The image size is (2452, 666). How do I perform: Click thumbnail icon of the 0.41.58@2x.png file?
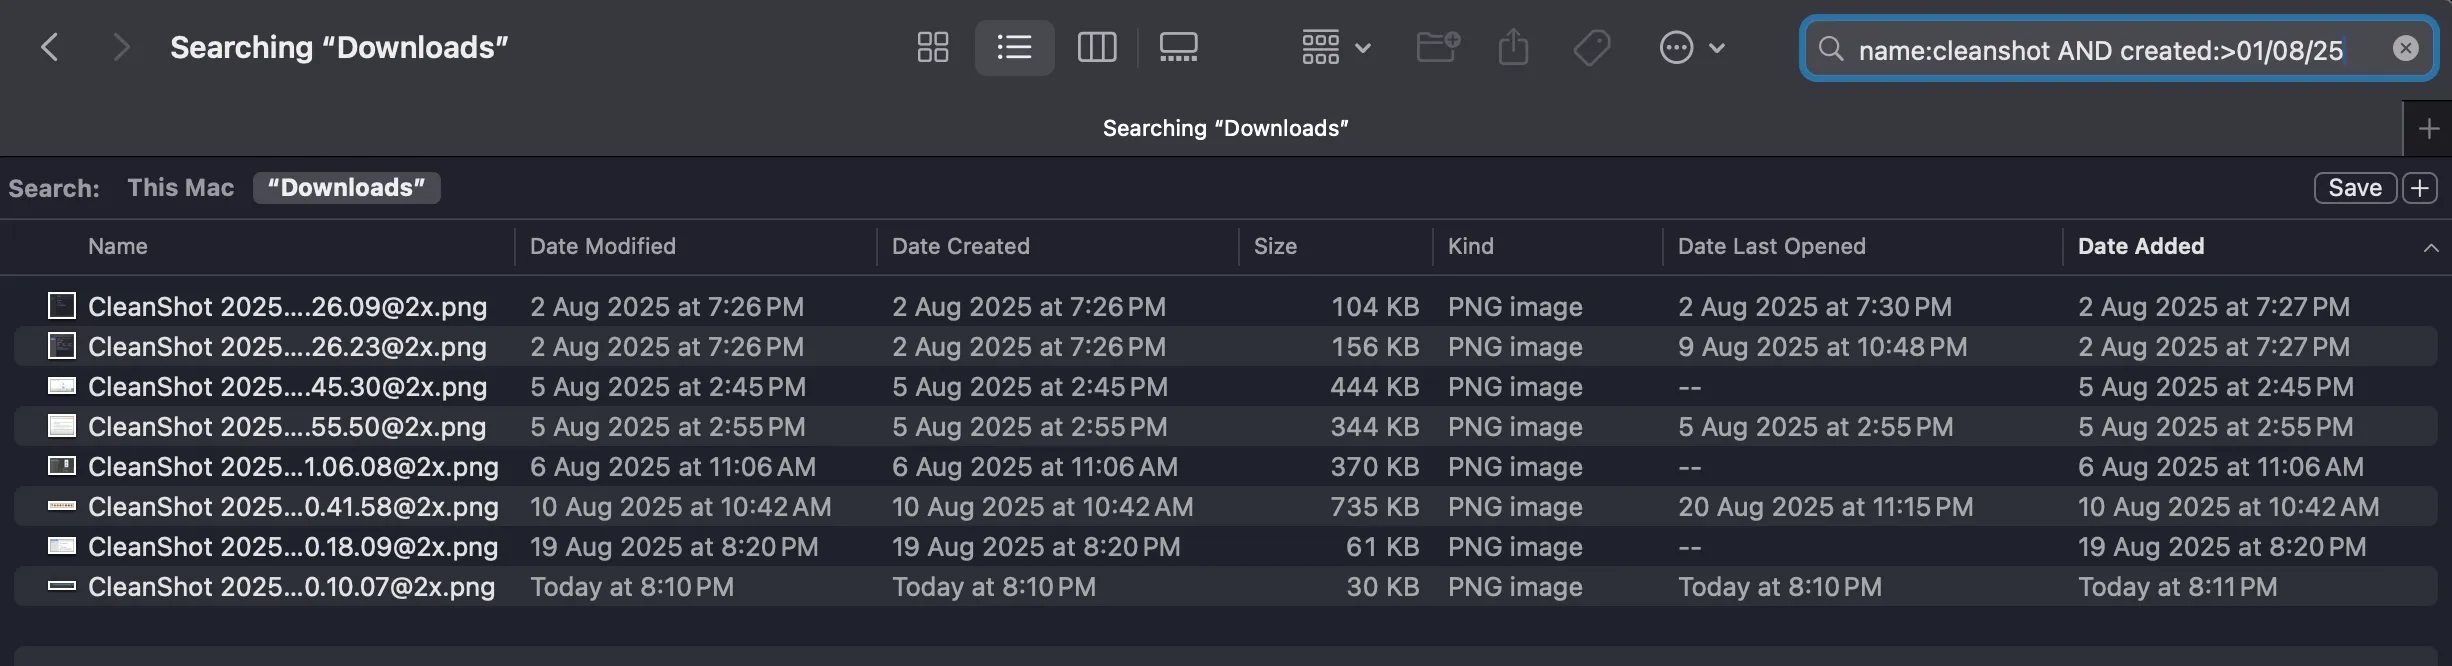(x=62, y=506)
